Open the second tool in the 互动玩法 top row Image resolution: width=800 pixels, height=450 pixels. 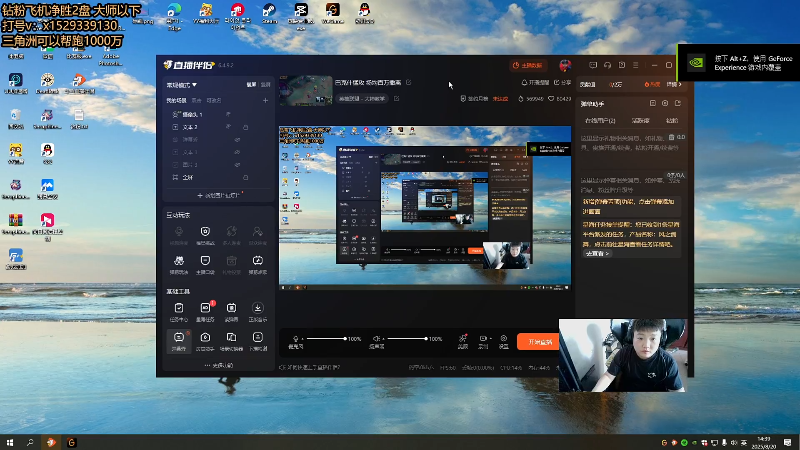(205, 235)
